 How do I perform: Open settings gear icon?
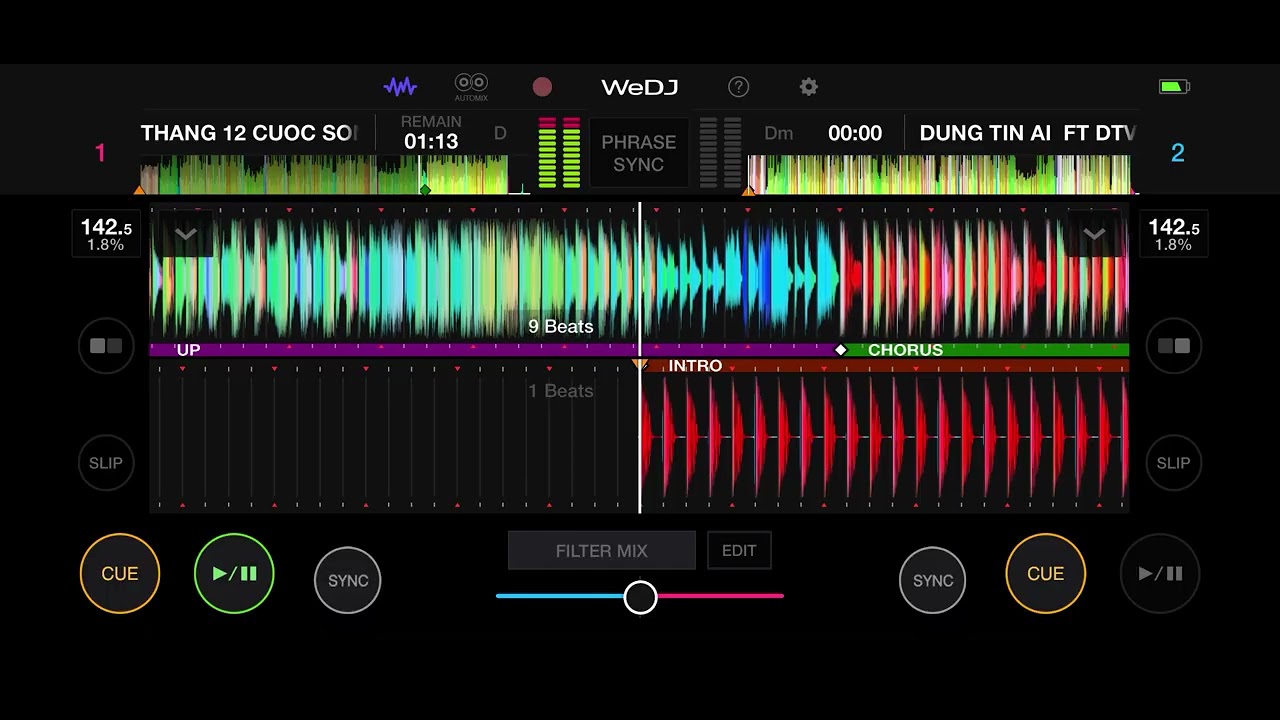809,87
